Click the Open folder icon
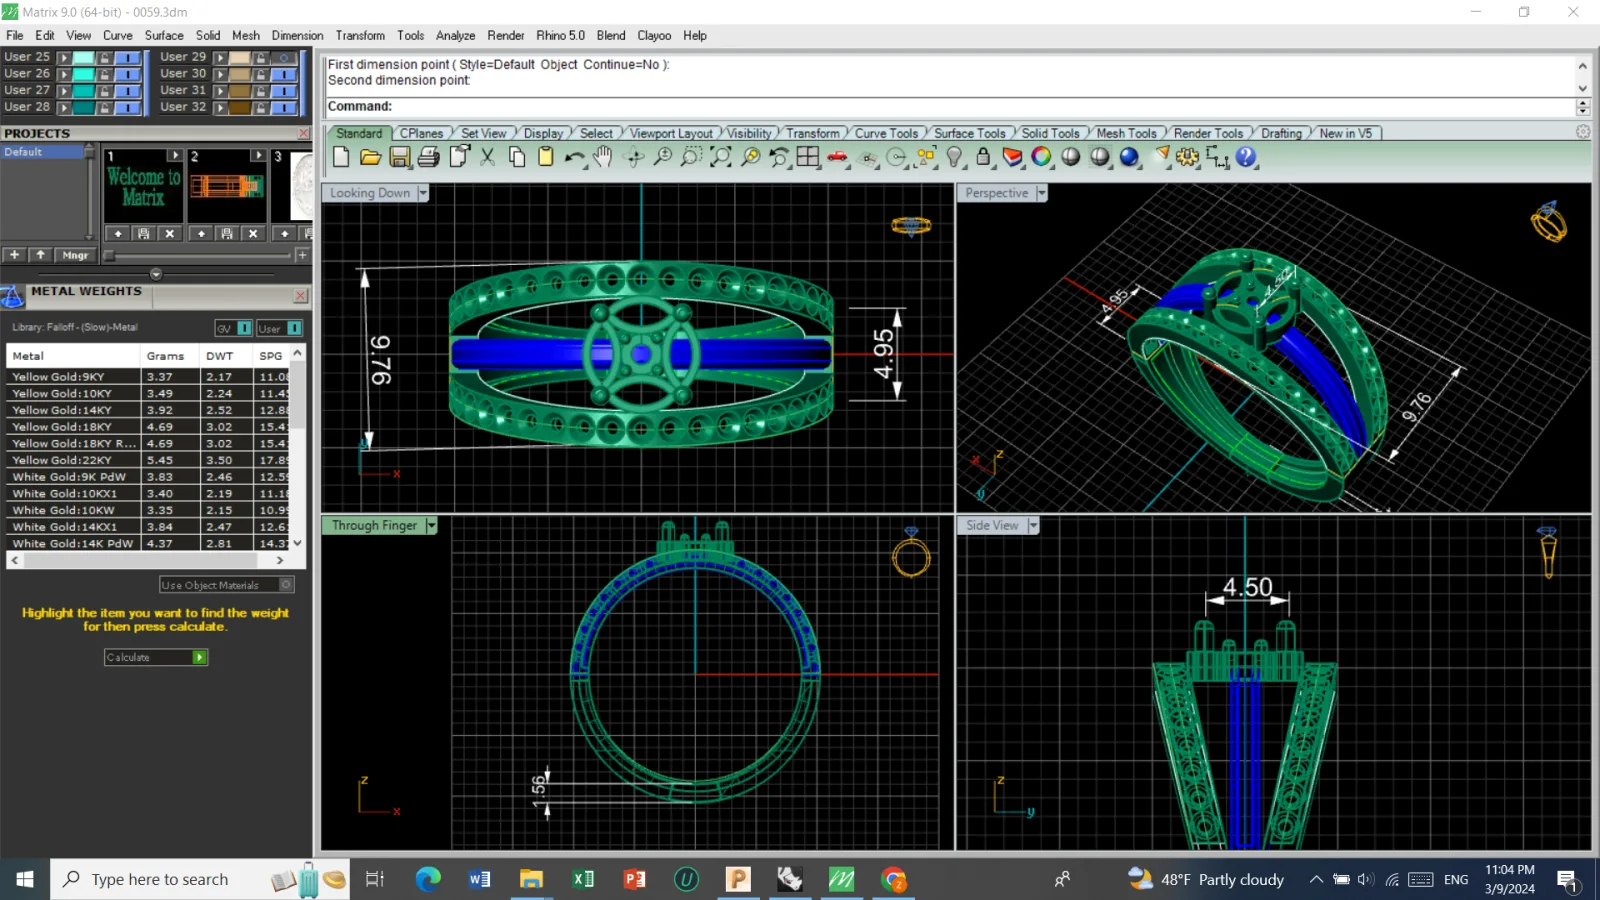 370,157
